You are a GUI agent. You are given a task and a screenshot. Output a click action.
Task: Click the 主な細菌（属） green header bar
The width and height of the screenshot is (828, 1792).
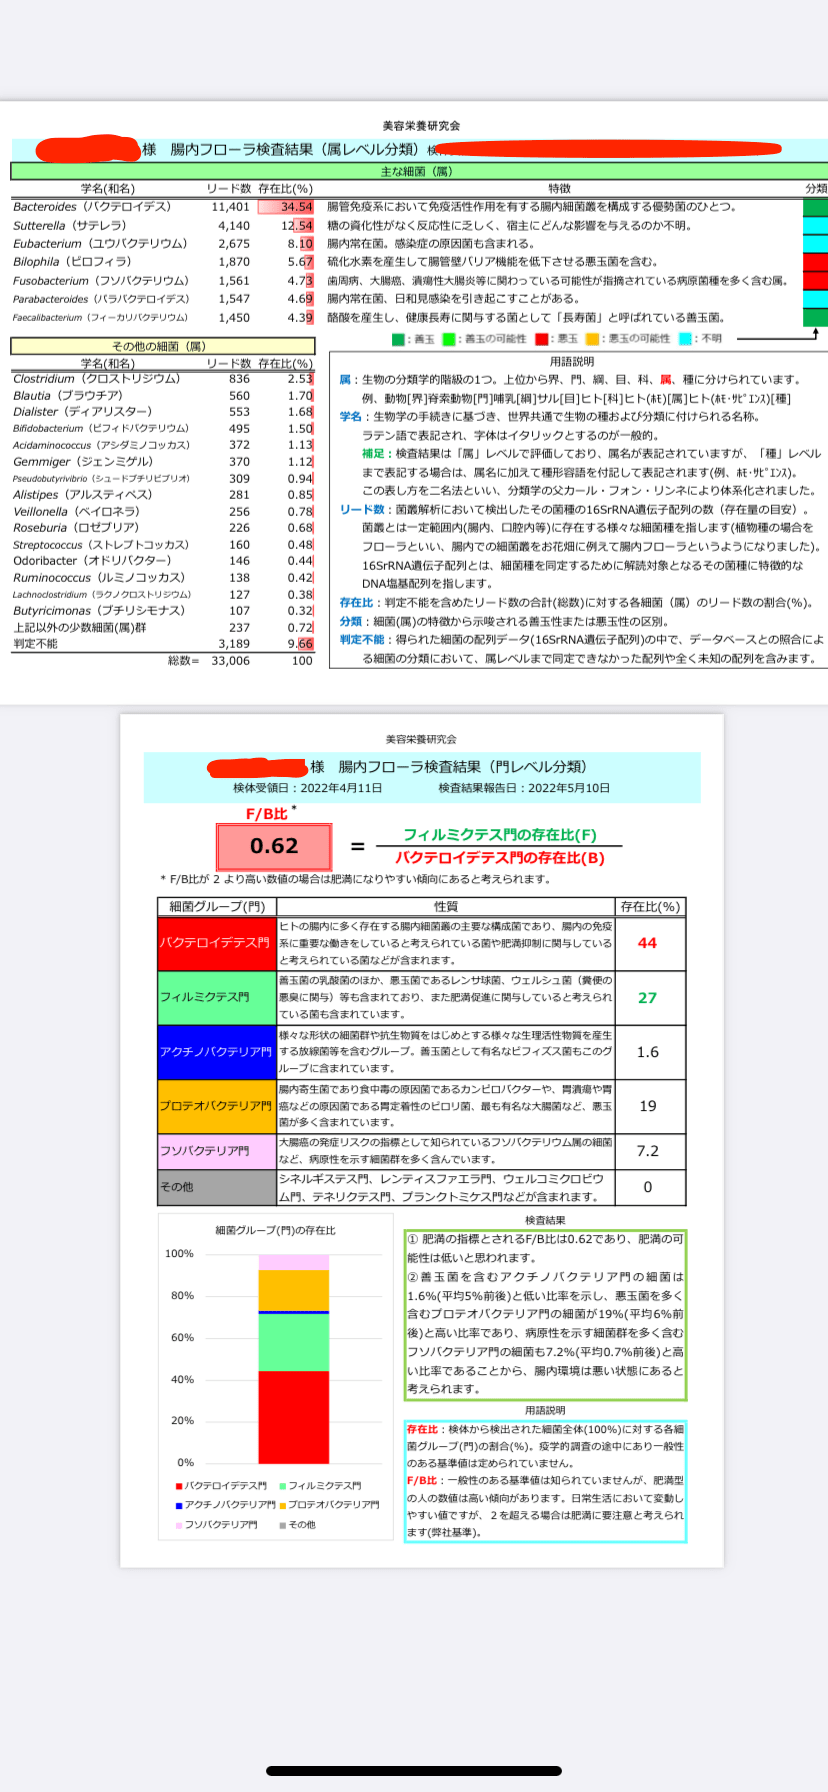pyautogui.click(x=416, y=172)
